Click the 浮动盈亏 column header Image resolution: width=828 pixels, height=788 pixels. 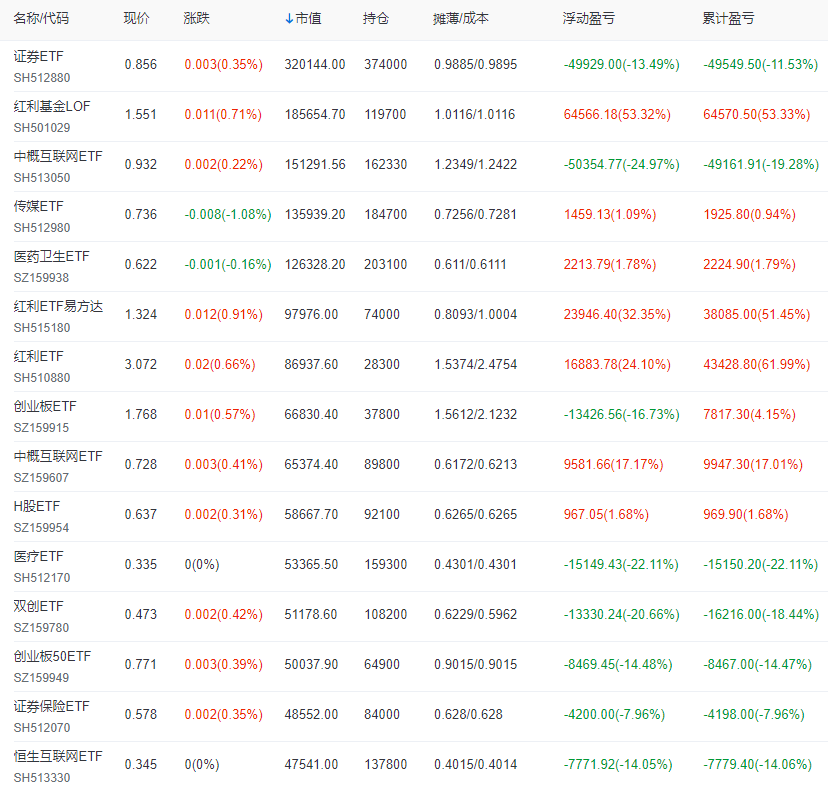[589, 18]
